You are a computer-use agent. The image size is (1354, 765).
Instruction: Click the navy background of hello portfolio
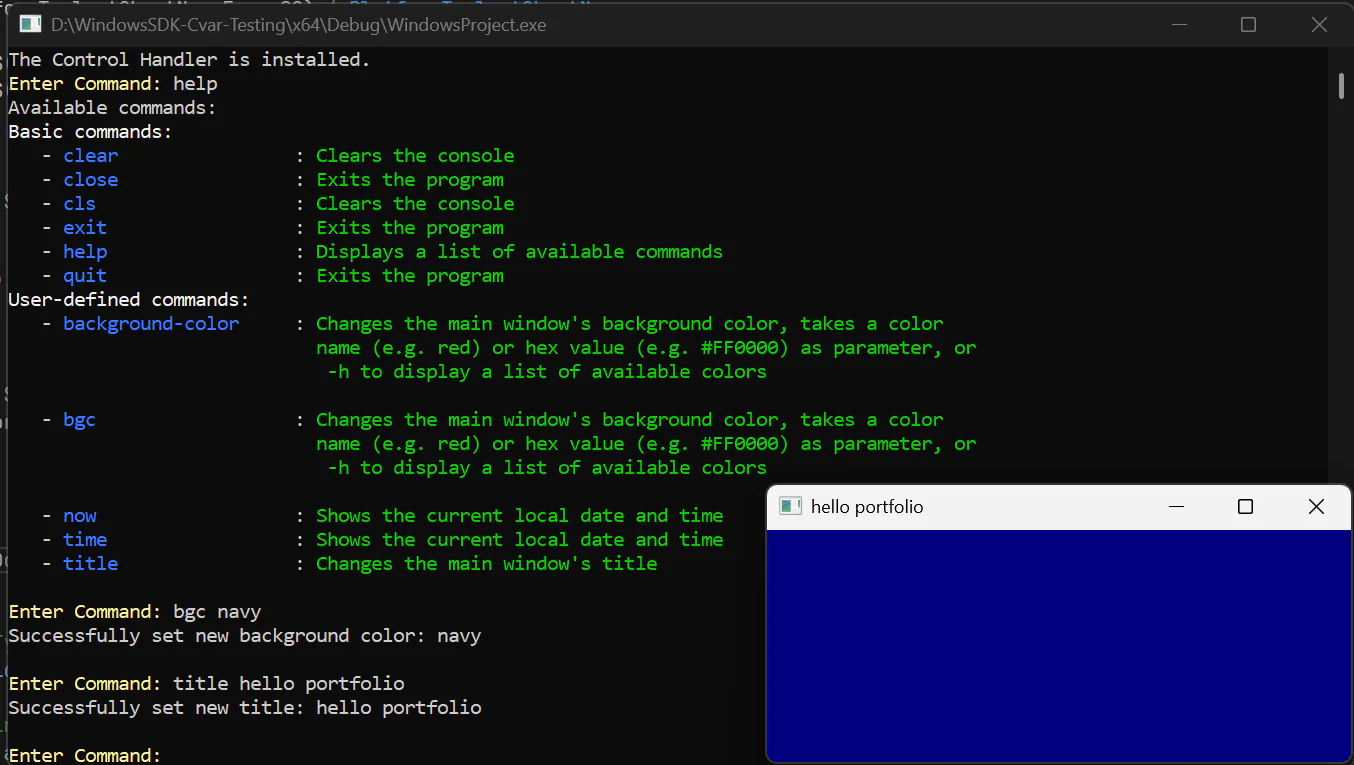coord(1058,645)
